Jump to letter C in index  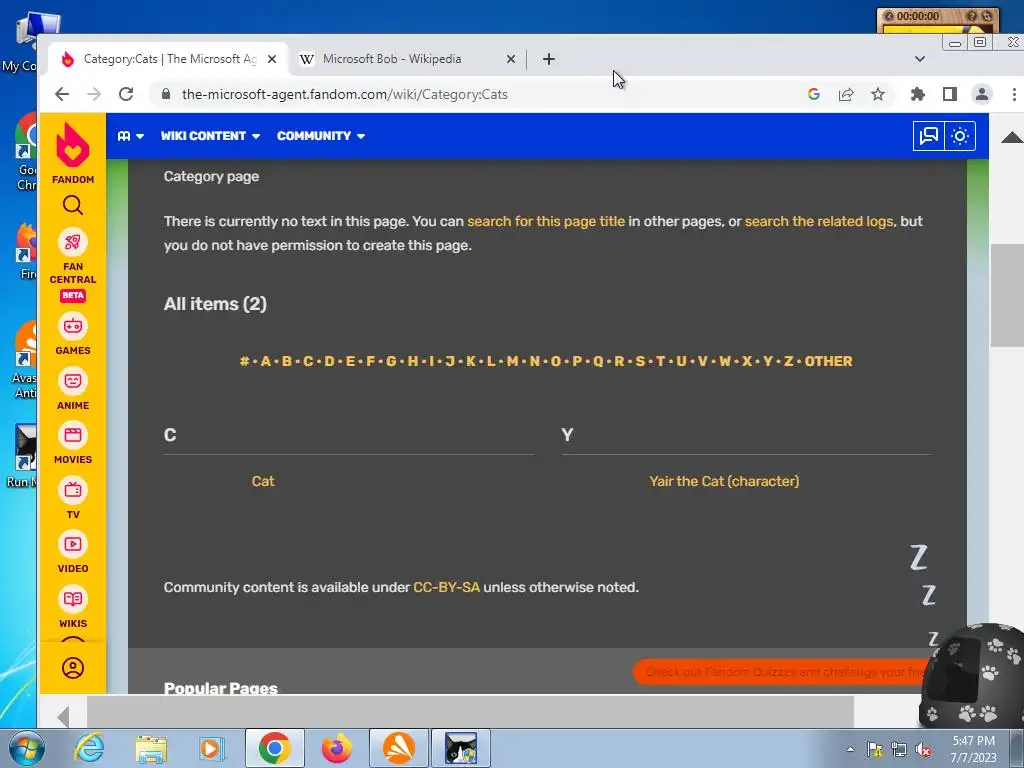[308, 361]
